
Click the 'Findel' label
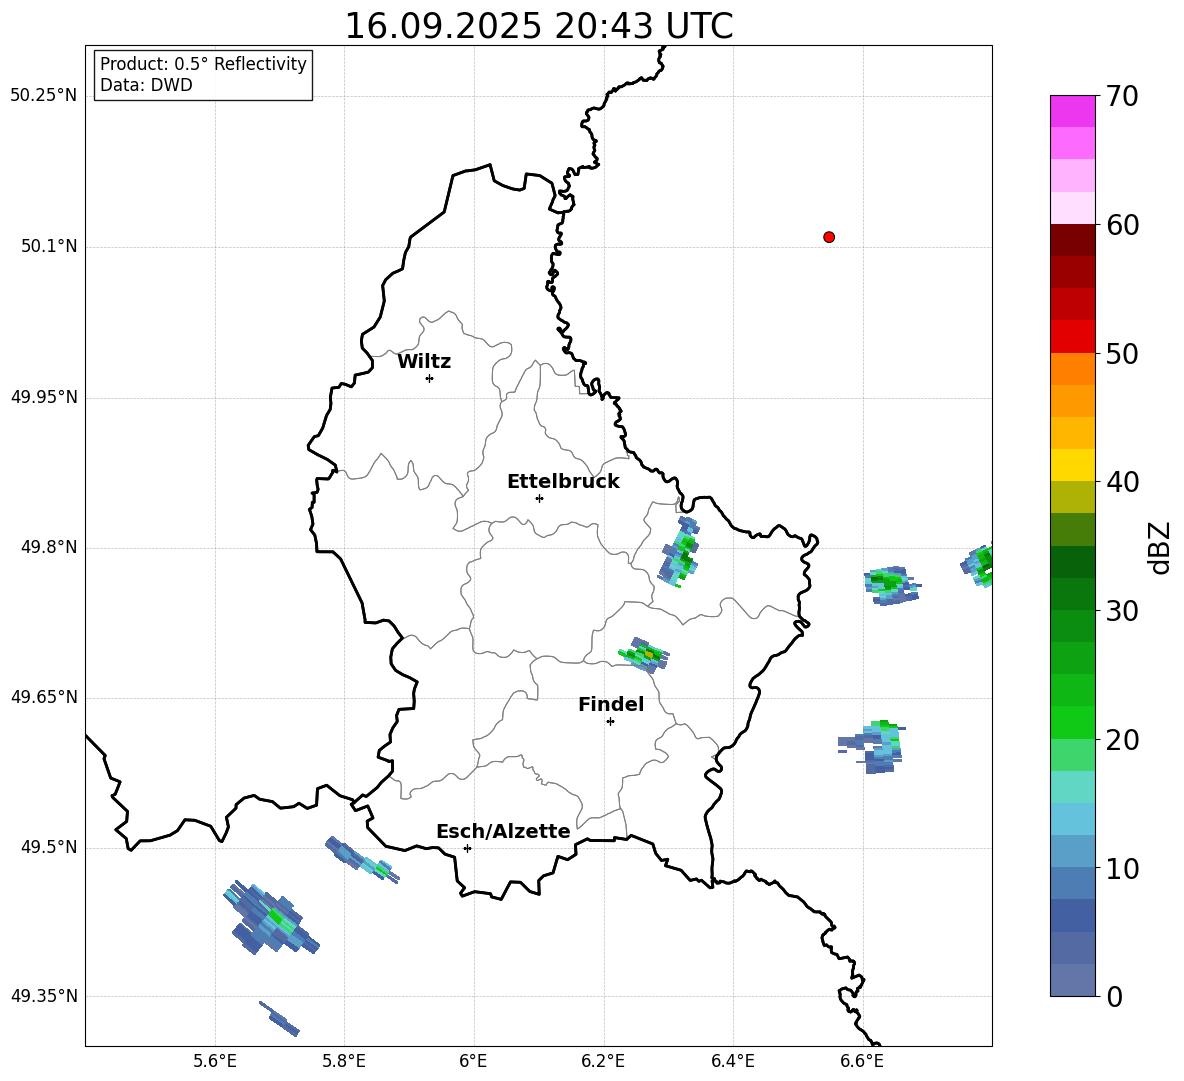click(611, 704)
